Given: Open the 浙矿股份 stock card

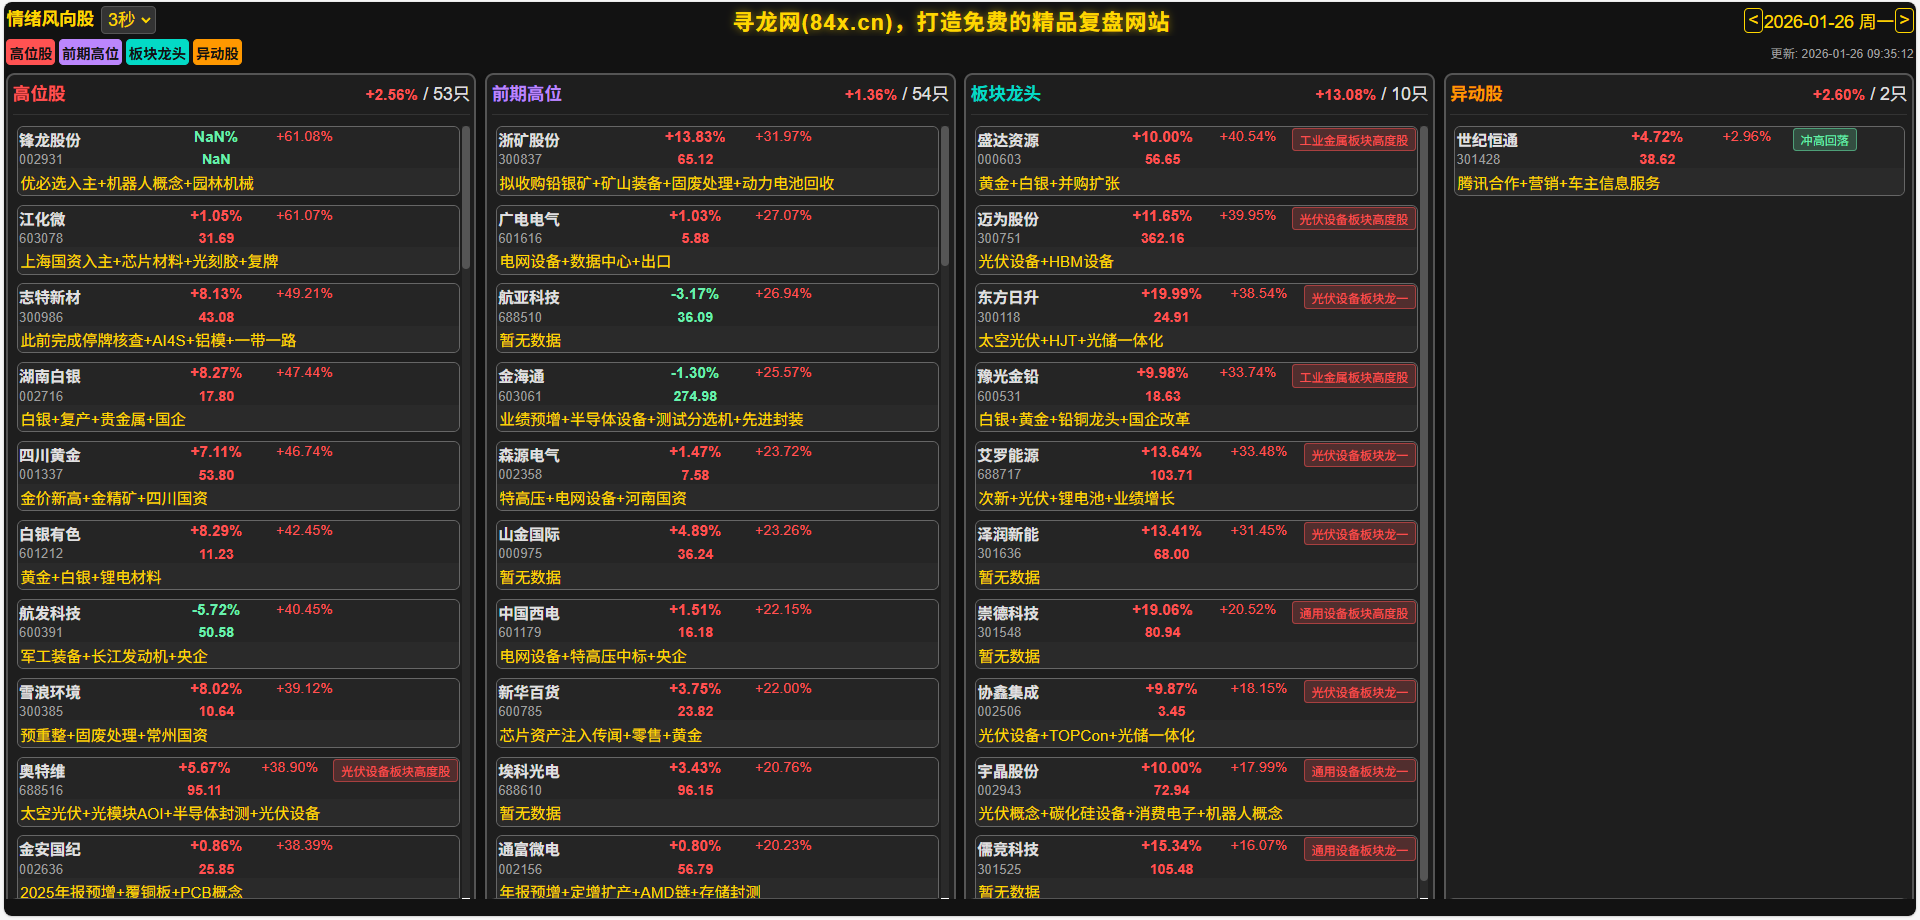Looking at the screenshot, I should click(x=717, y=160).
